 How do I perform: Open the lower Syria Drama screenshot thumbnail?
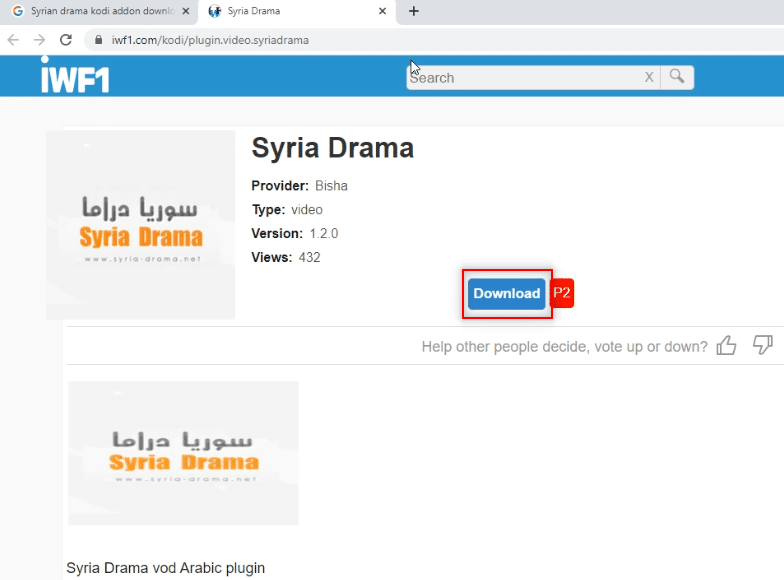(x=183, y=453)
